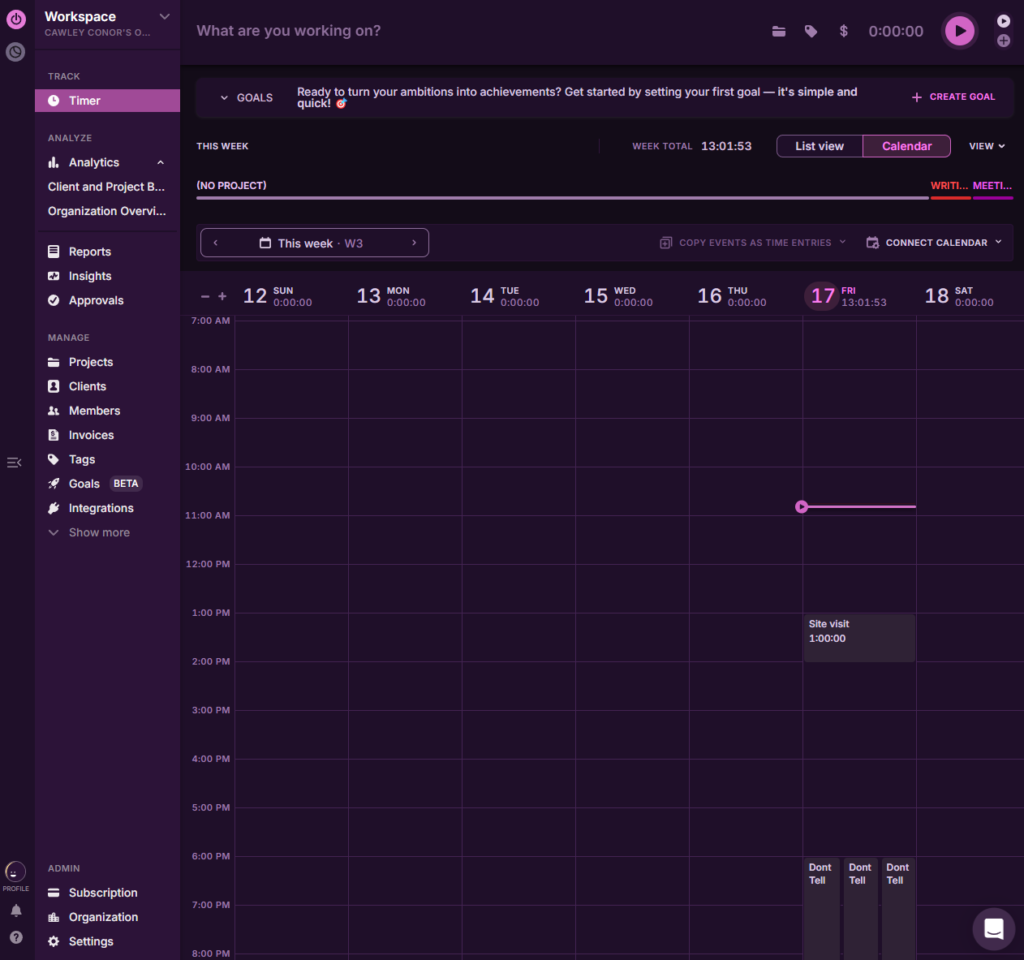Open the Reports page in sidebar
Image resolution: width=1024 pixels, height=960 pixels.
[90, 252]
